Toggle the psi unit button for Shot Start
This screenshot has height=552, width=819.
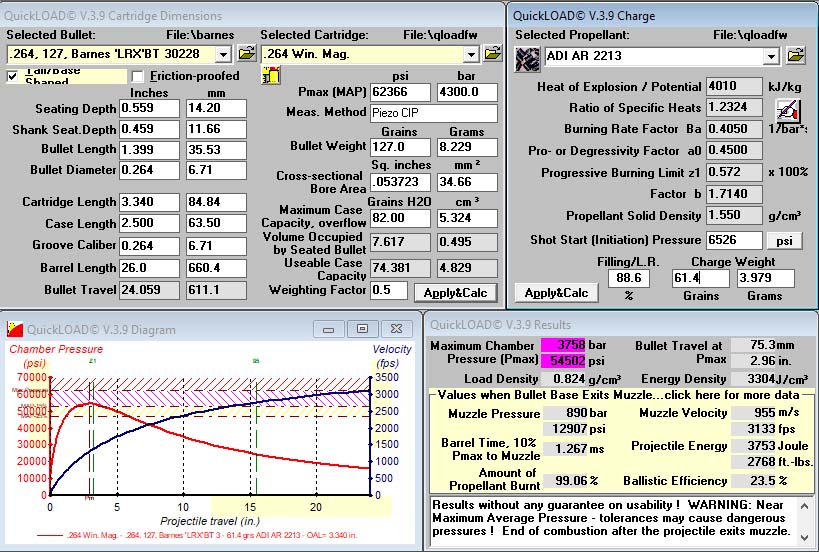click(784, 241)
